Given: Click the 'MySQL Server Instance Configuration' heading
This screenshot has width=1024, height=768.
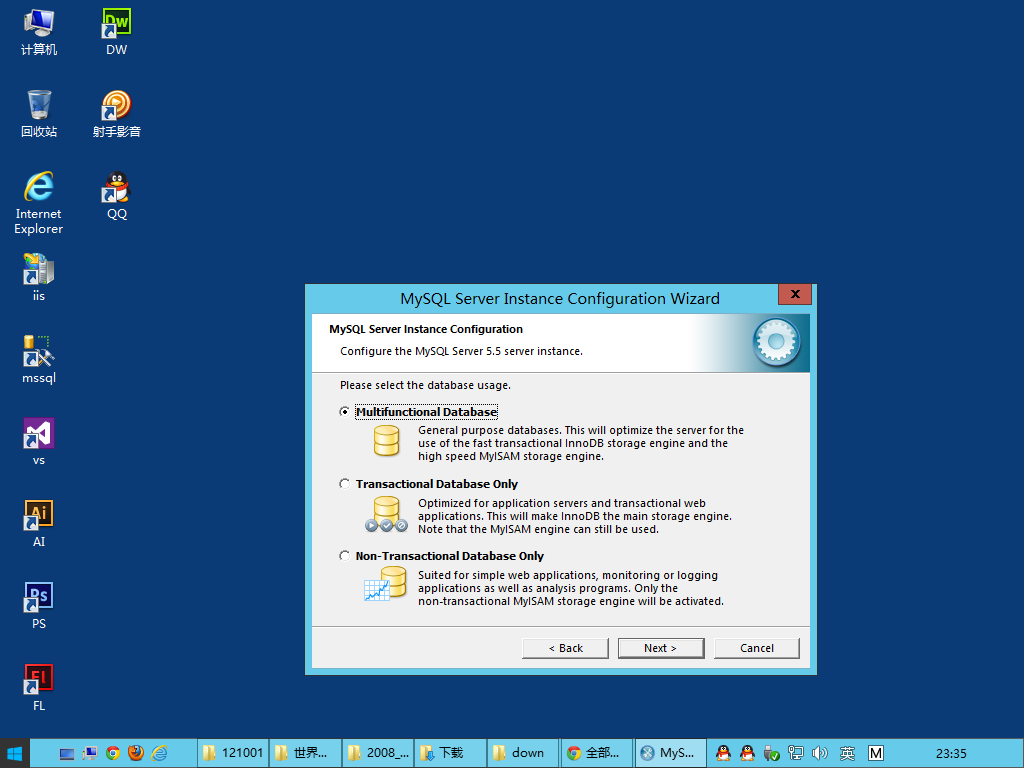Looking at the screenshot, I should [426, 329].
